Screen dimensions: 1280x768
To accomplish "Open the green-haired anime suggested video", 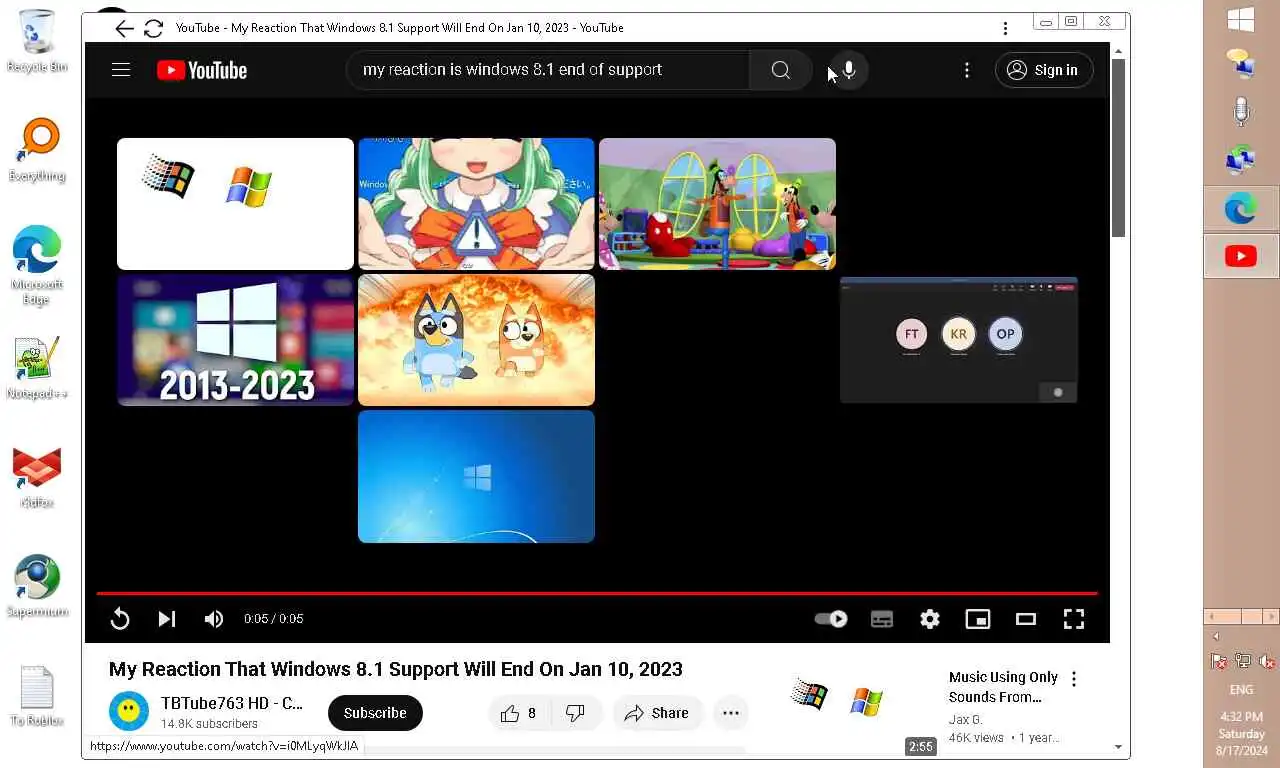I will point(476,204).
